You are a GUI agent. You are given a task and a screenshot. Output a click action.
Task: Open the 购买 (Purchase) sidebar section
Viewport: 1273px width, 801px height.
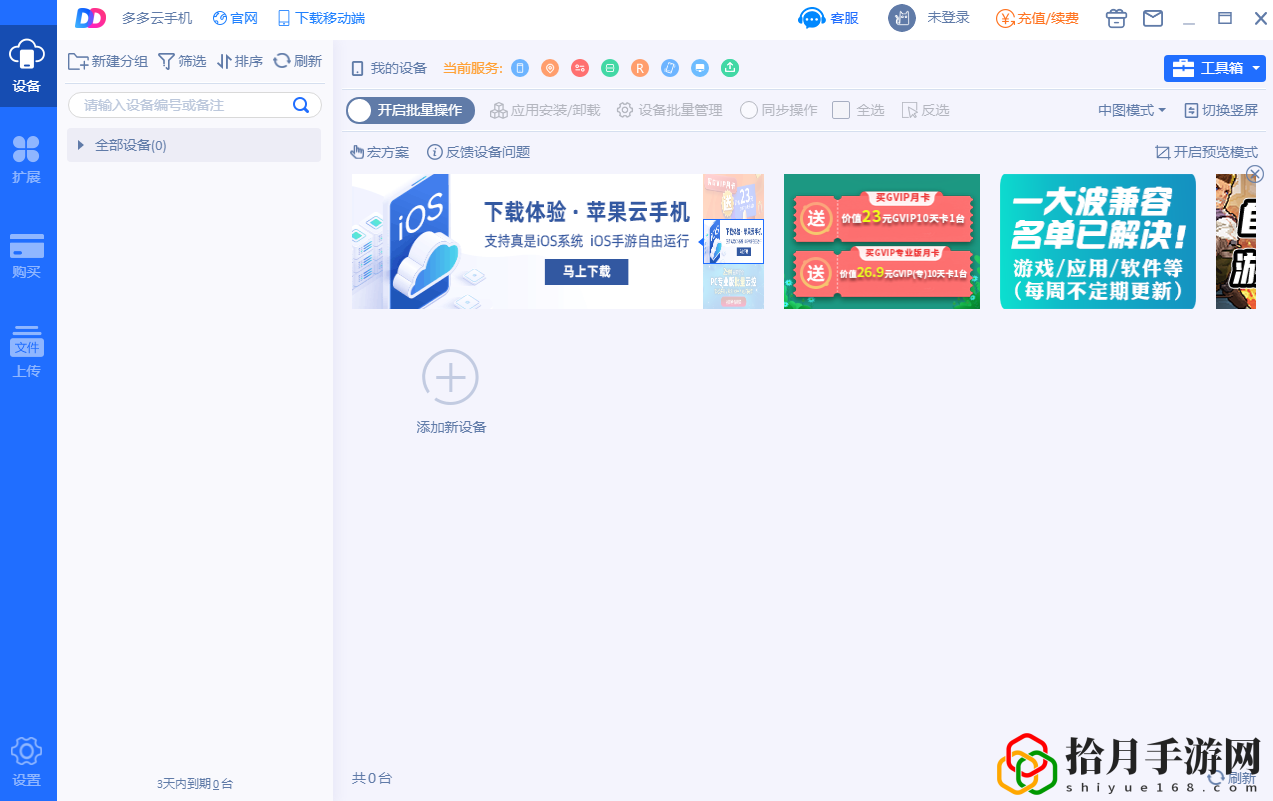(x=27, y=255)
